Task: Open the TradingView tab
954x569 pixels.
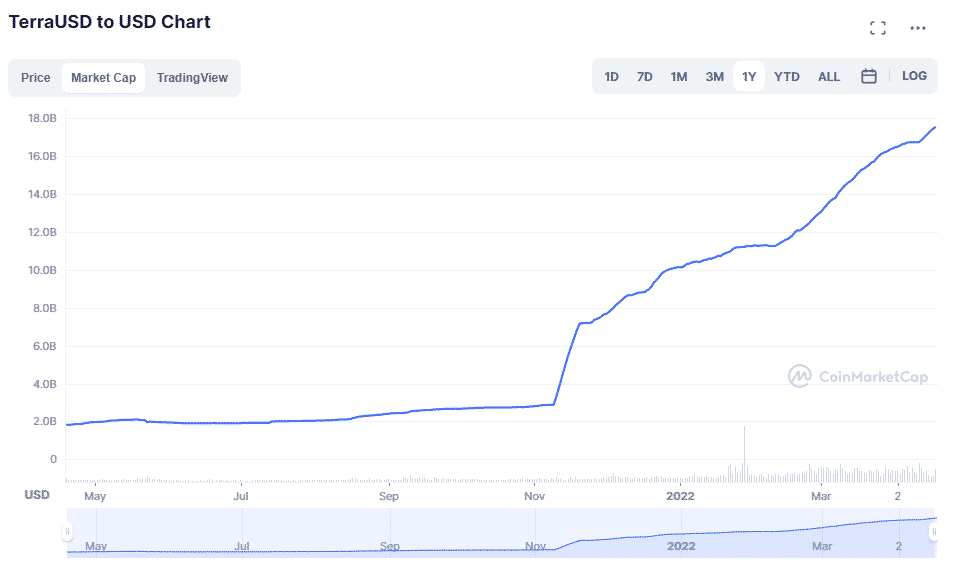Action: click(192, 78)
